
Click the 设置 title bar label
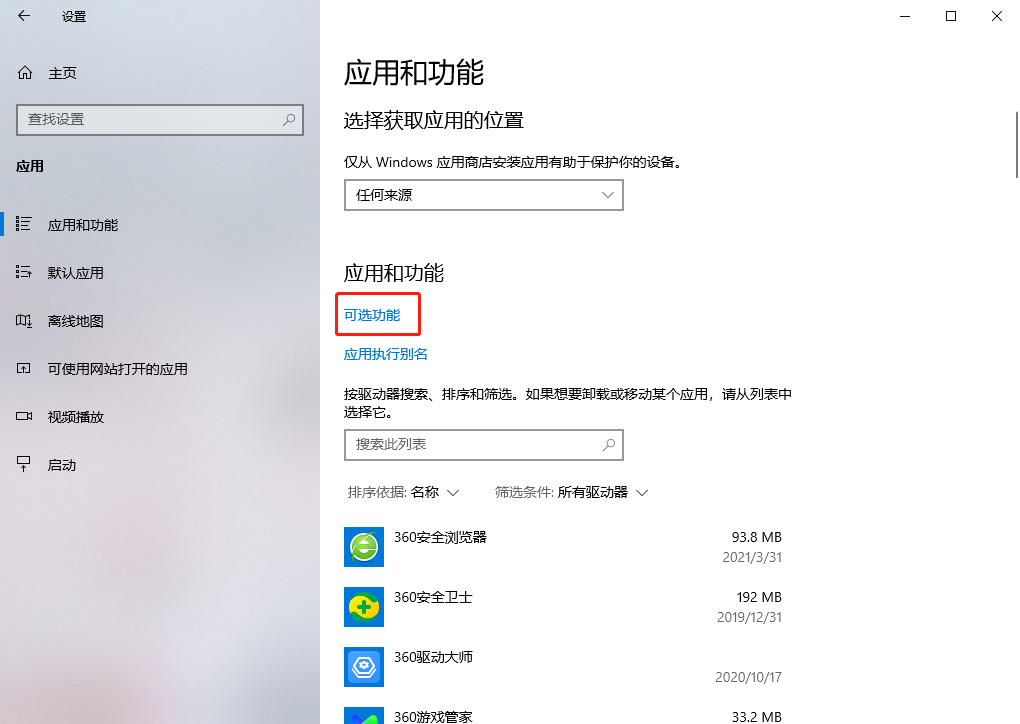[x=73, y=16]
